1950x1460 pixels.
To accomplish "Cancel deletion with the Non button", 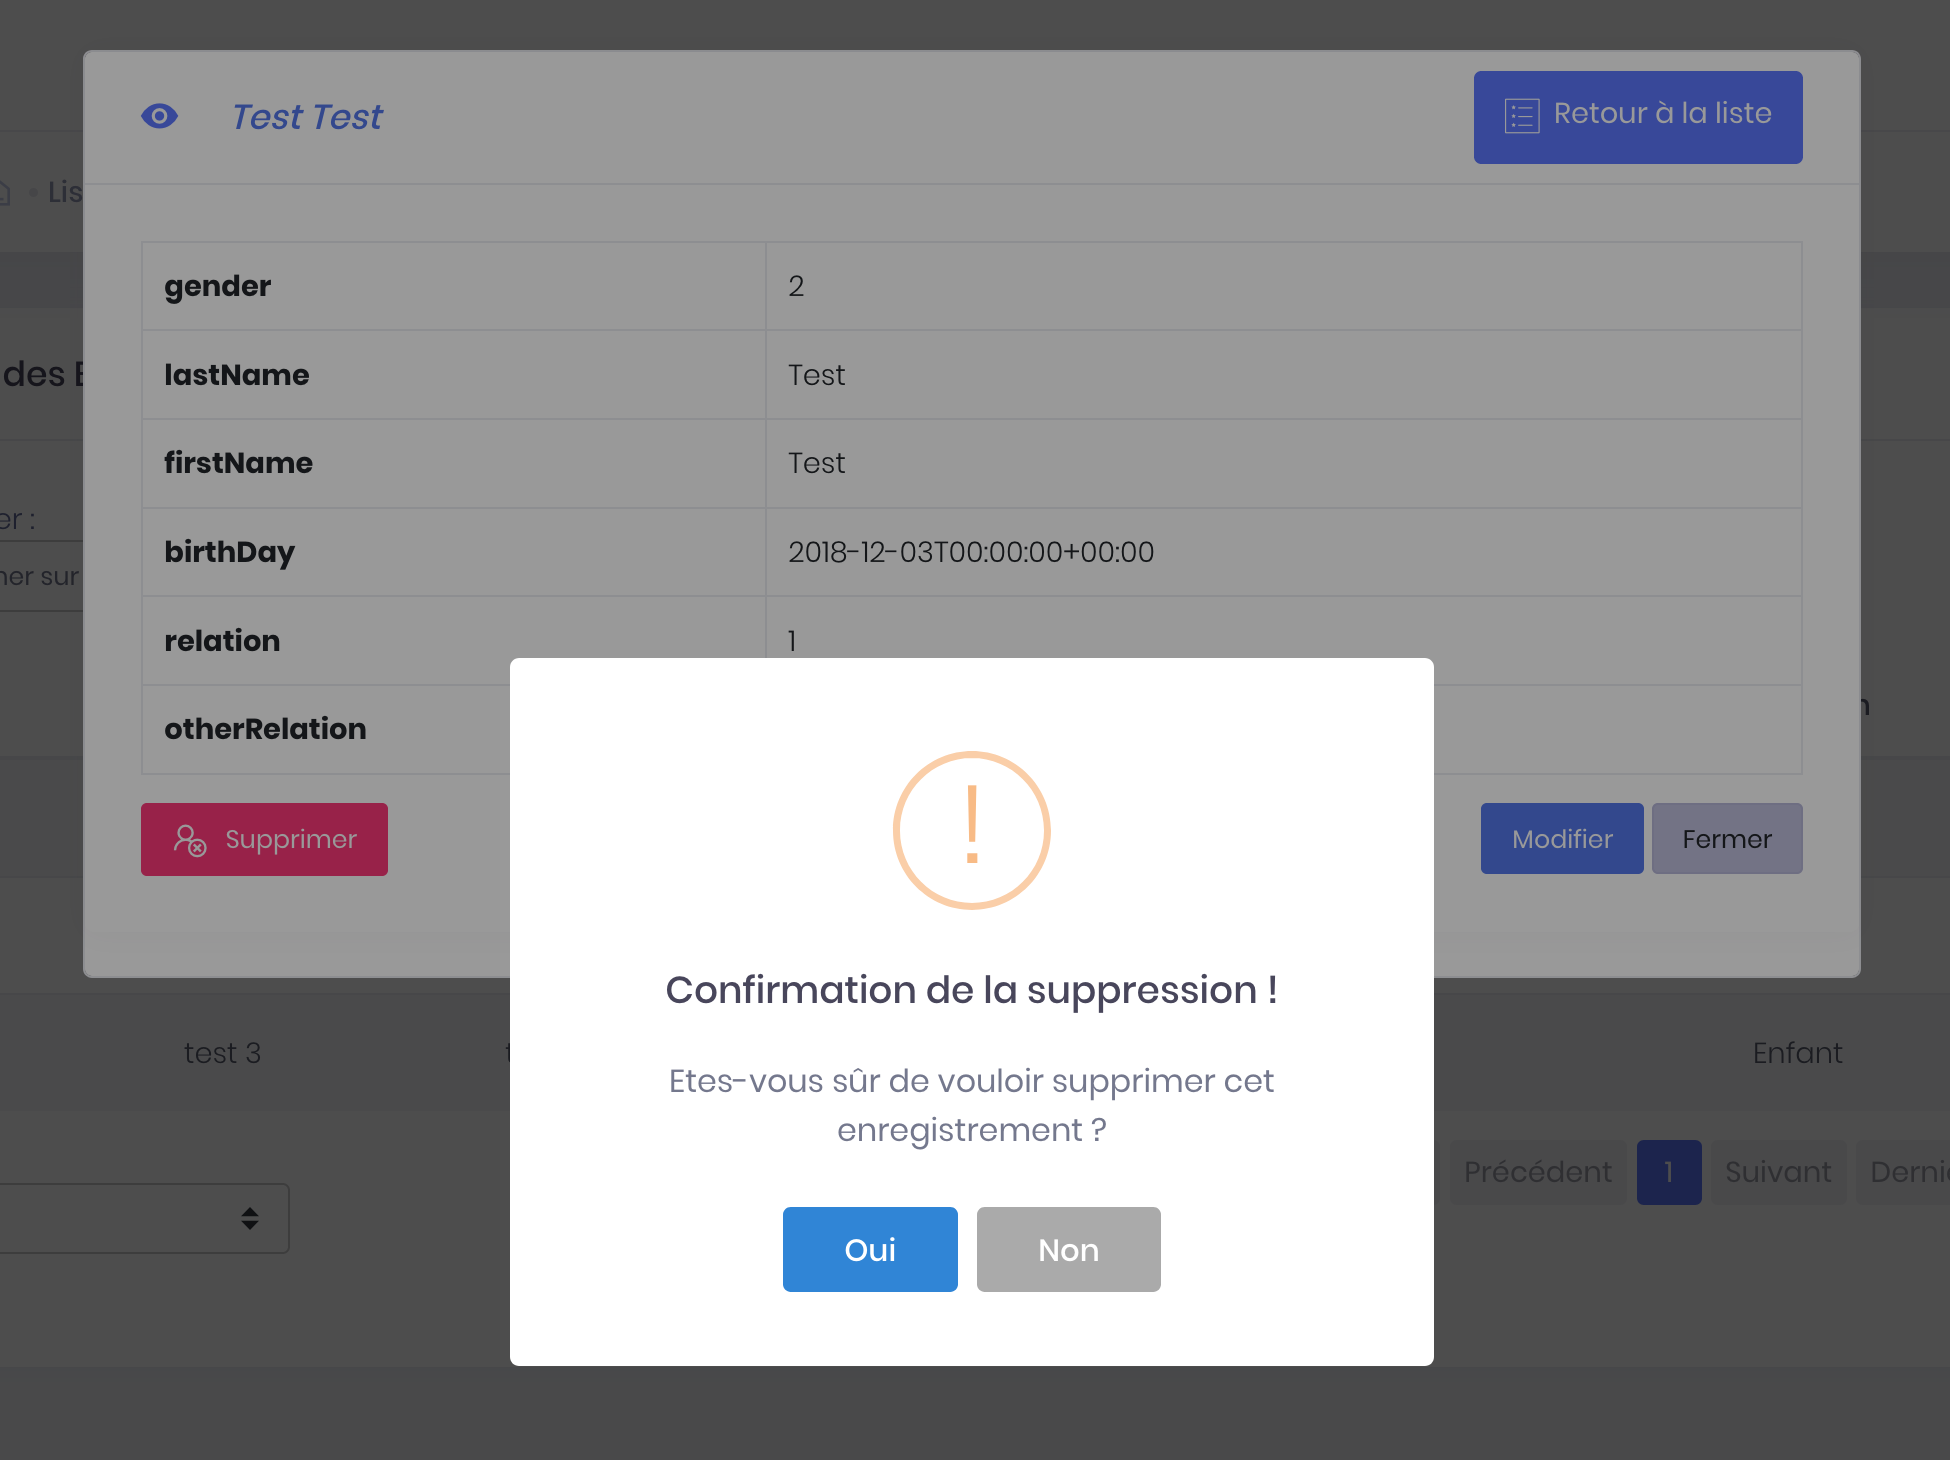I will (1068, 1249).
